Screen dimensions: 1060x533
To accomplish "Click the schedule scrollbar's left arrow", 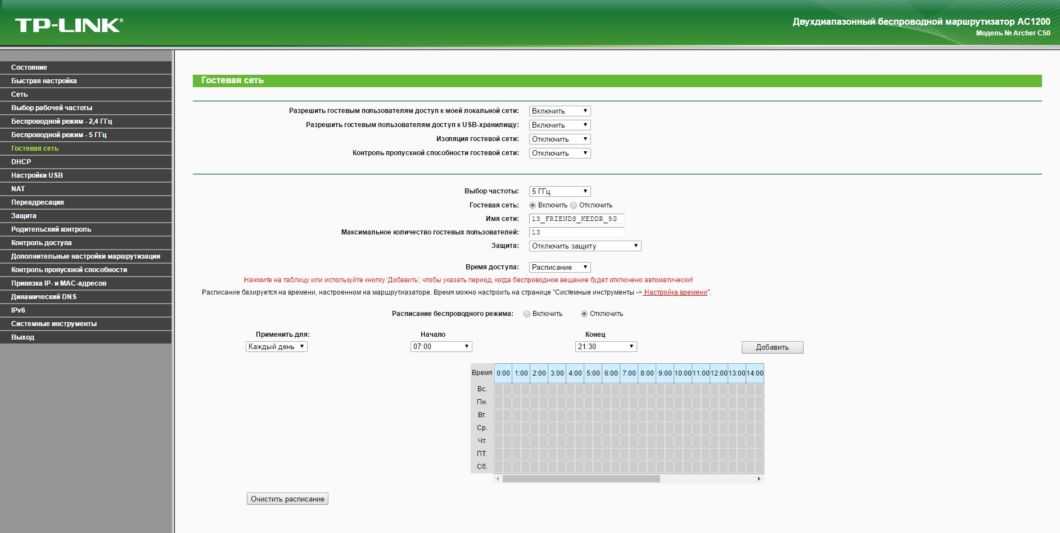I will point(498,479).
